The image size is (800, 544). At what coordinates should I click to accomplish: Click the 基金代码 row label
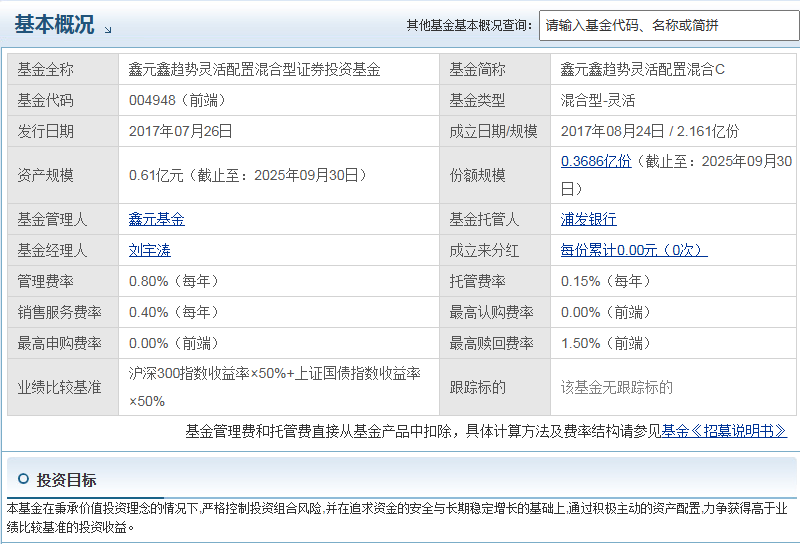point(45,101)
